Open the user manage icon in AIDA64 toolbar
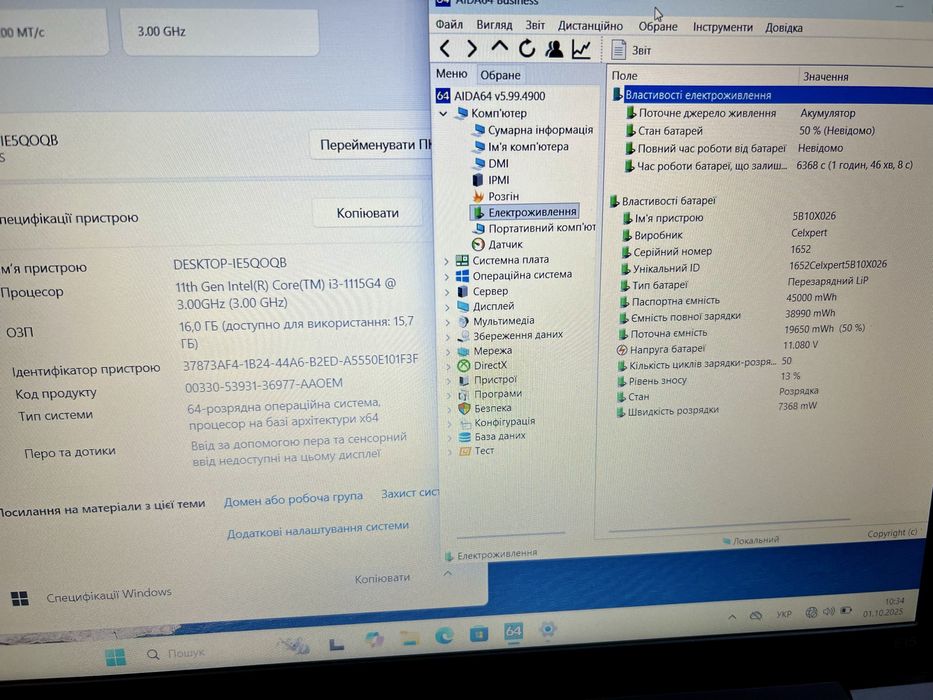 point(554,49)
